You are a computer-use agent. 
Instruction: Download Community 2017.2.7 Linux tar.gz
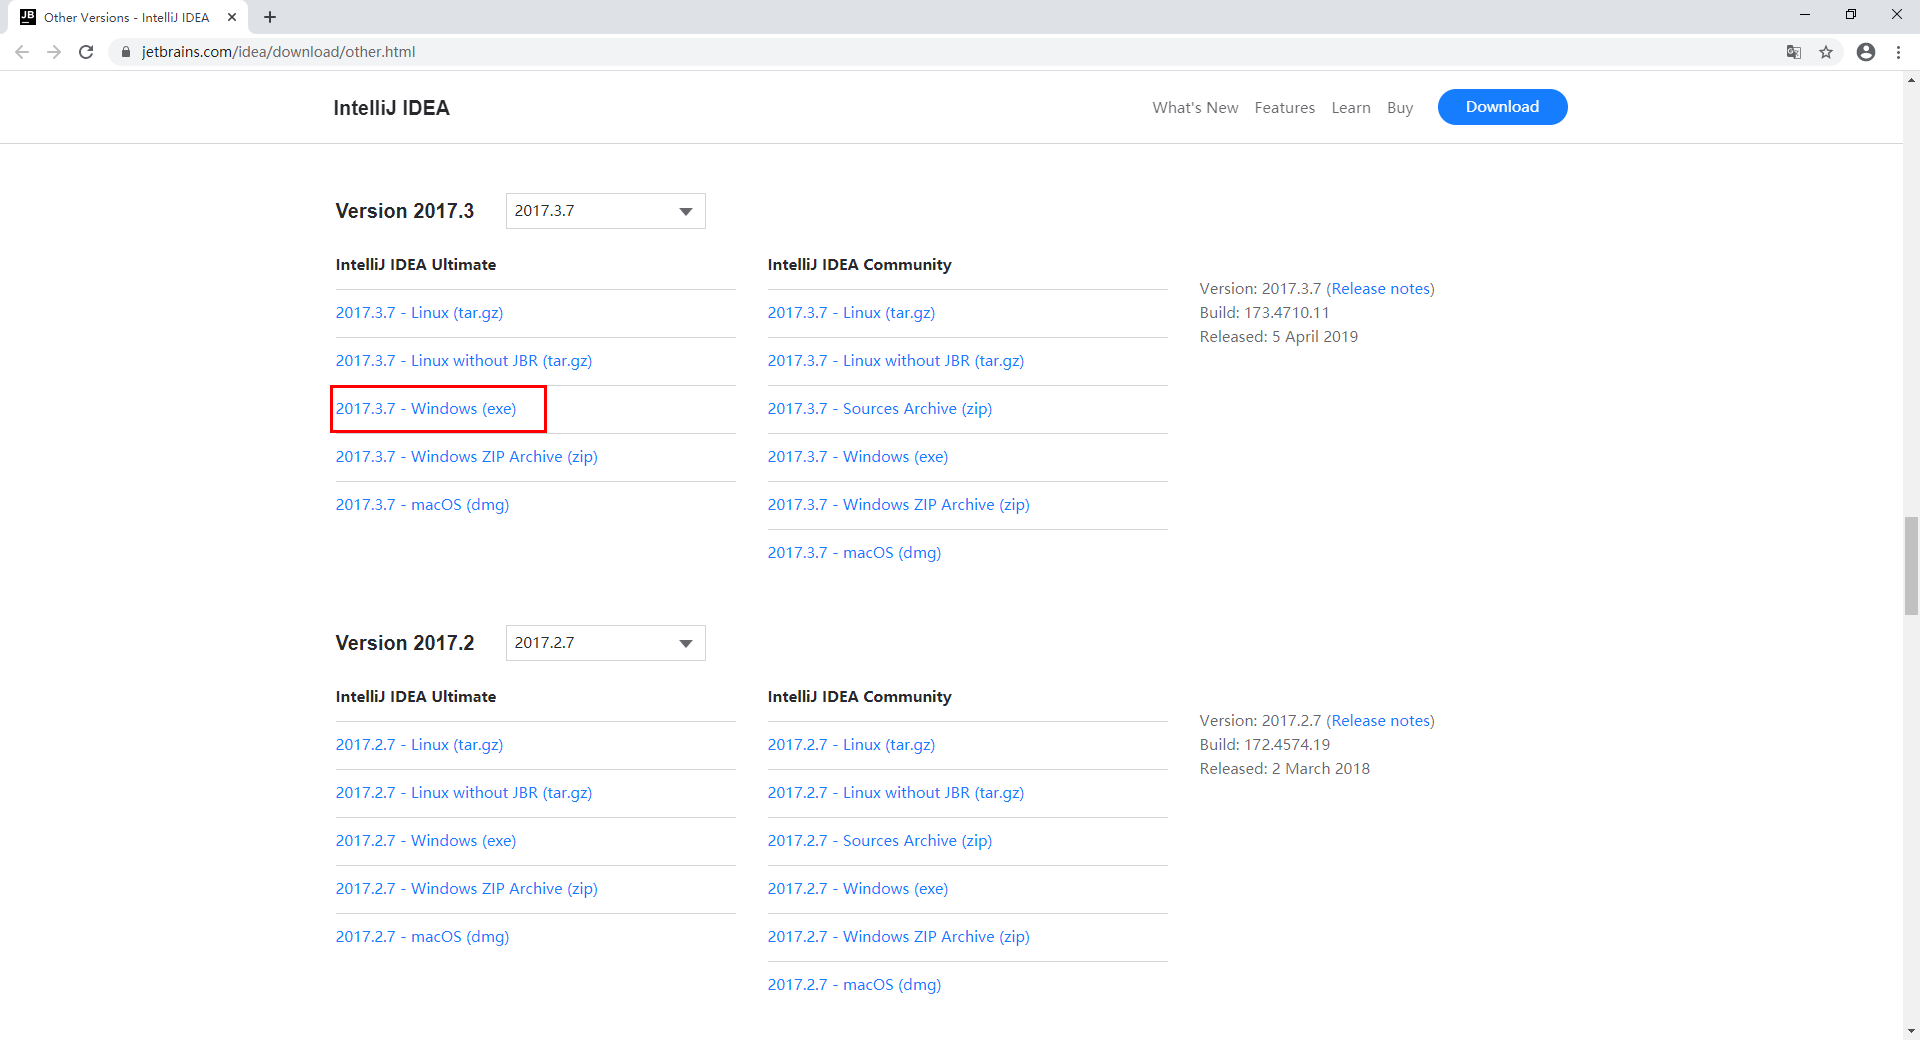(x=851, y=745)
